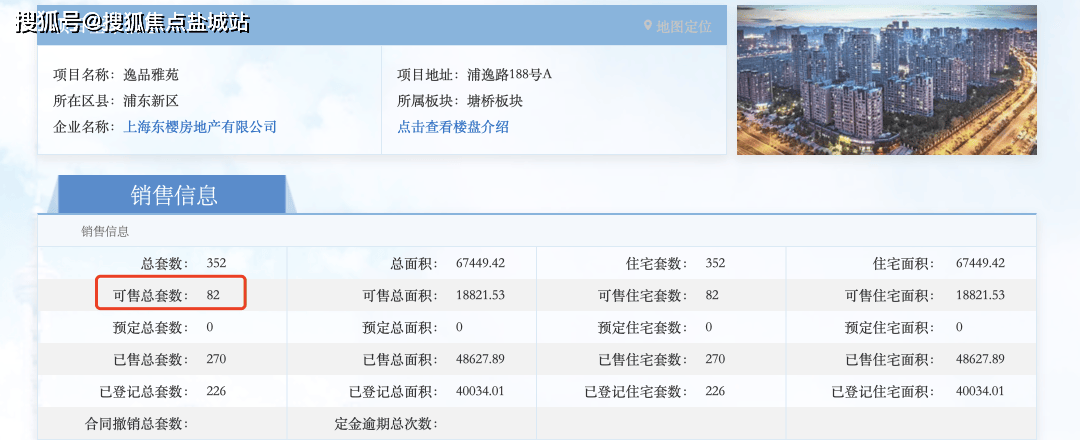Click the 总套数 value 352
This screenshot has width=1080, height=440.
pos(216,263)
